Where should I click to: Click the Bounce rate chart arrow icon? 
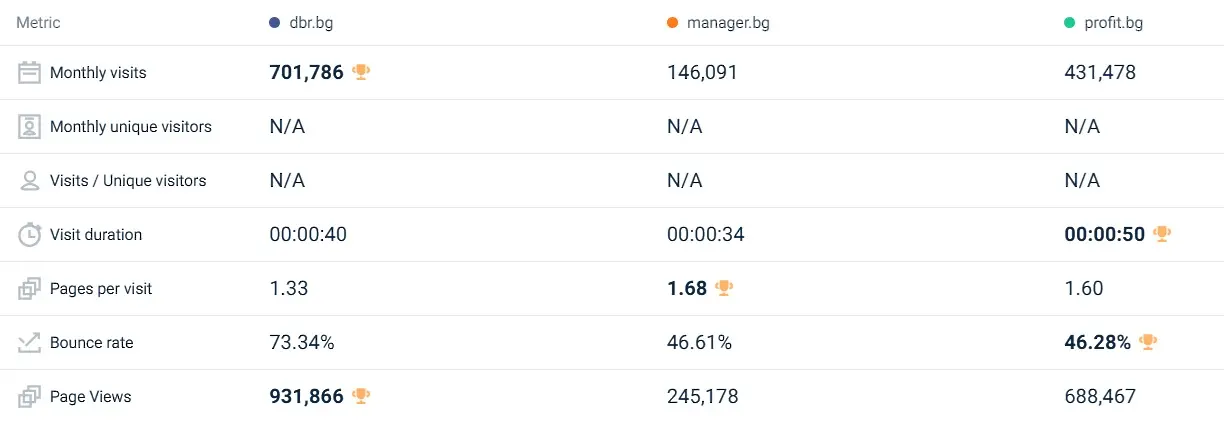click(x=29, y=343)
